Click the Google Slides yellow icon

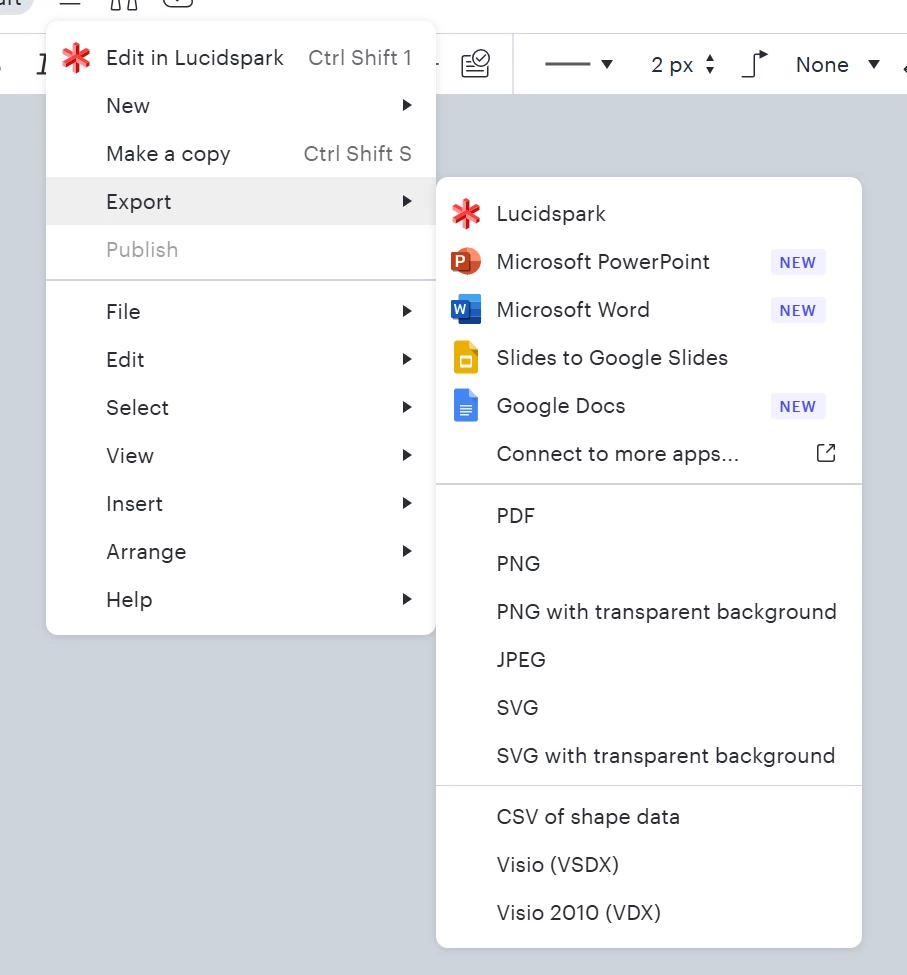466,357
